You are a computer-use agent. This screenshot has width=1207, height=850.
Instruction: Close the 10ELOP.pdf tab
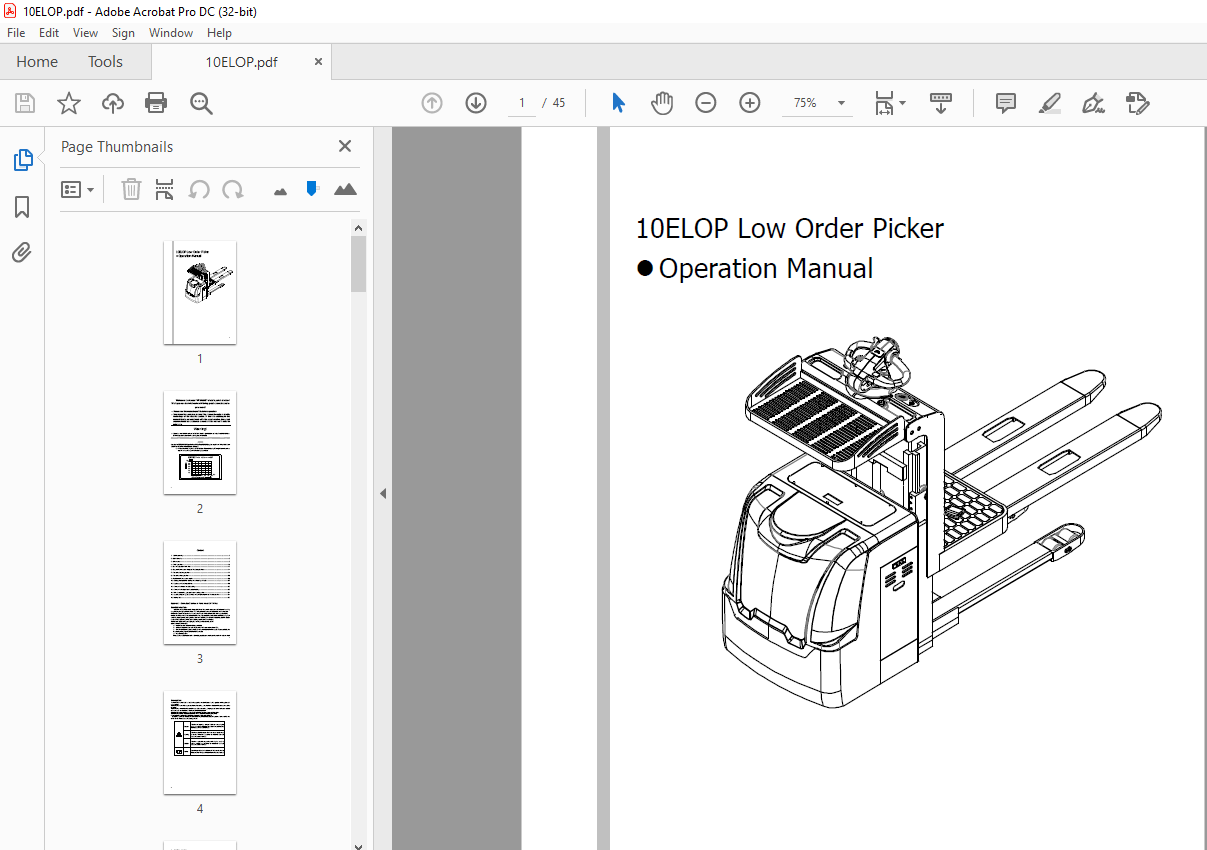pos(319,62)
